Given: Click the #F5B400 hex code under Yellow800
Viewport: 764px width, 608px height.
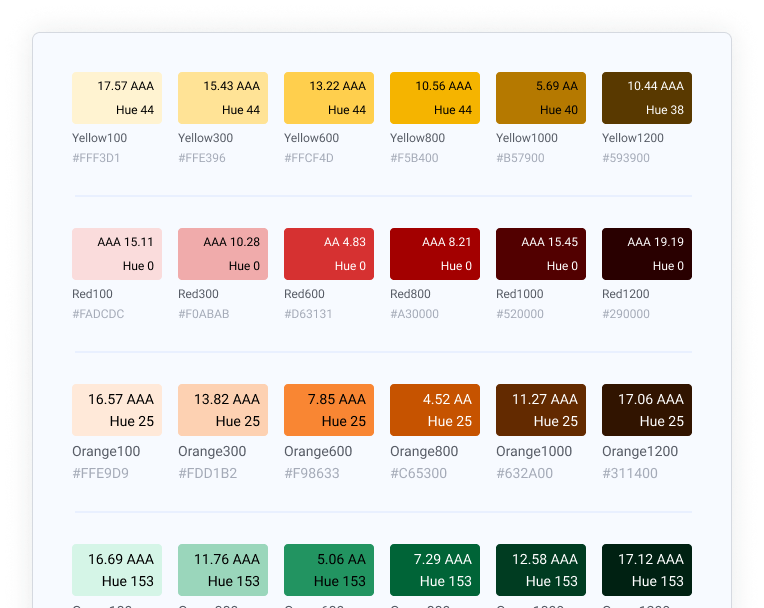Looking at the screenshot, I should point(414,158).
